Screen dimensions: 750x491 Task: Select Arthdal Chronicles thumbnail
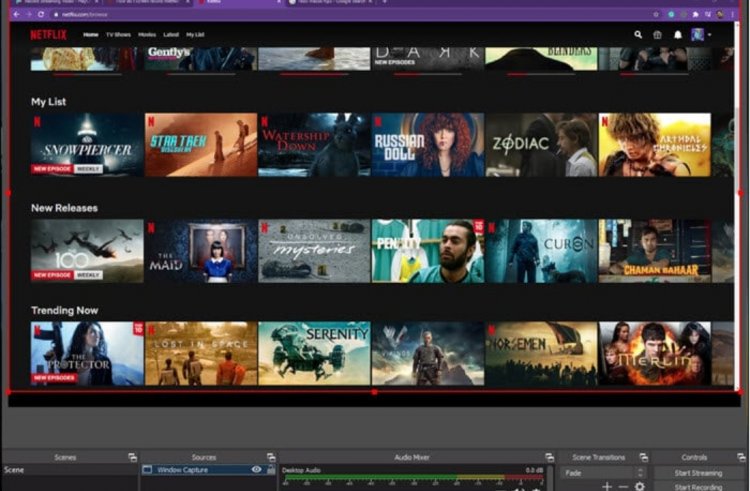[655, 144]
